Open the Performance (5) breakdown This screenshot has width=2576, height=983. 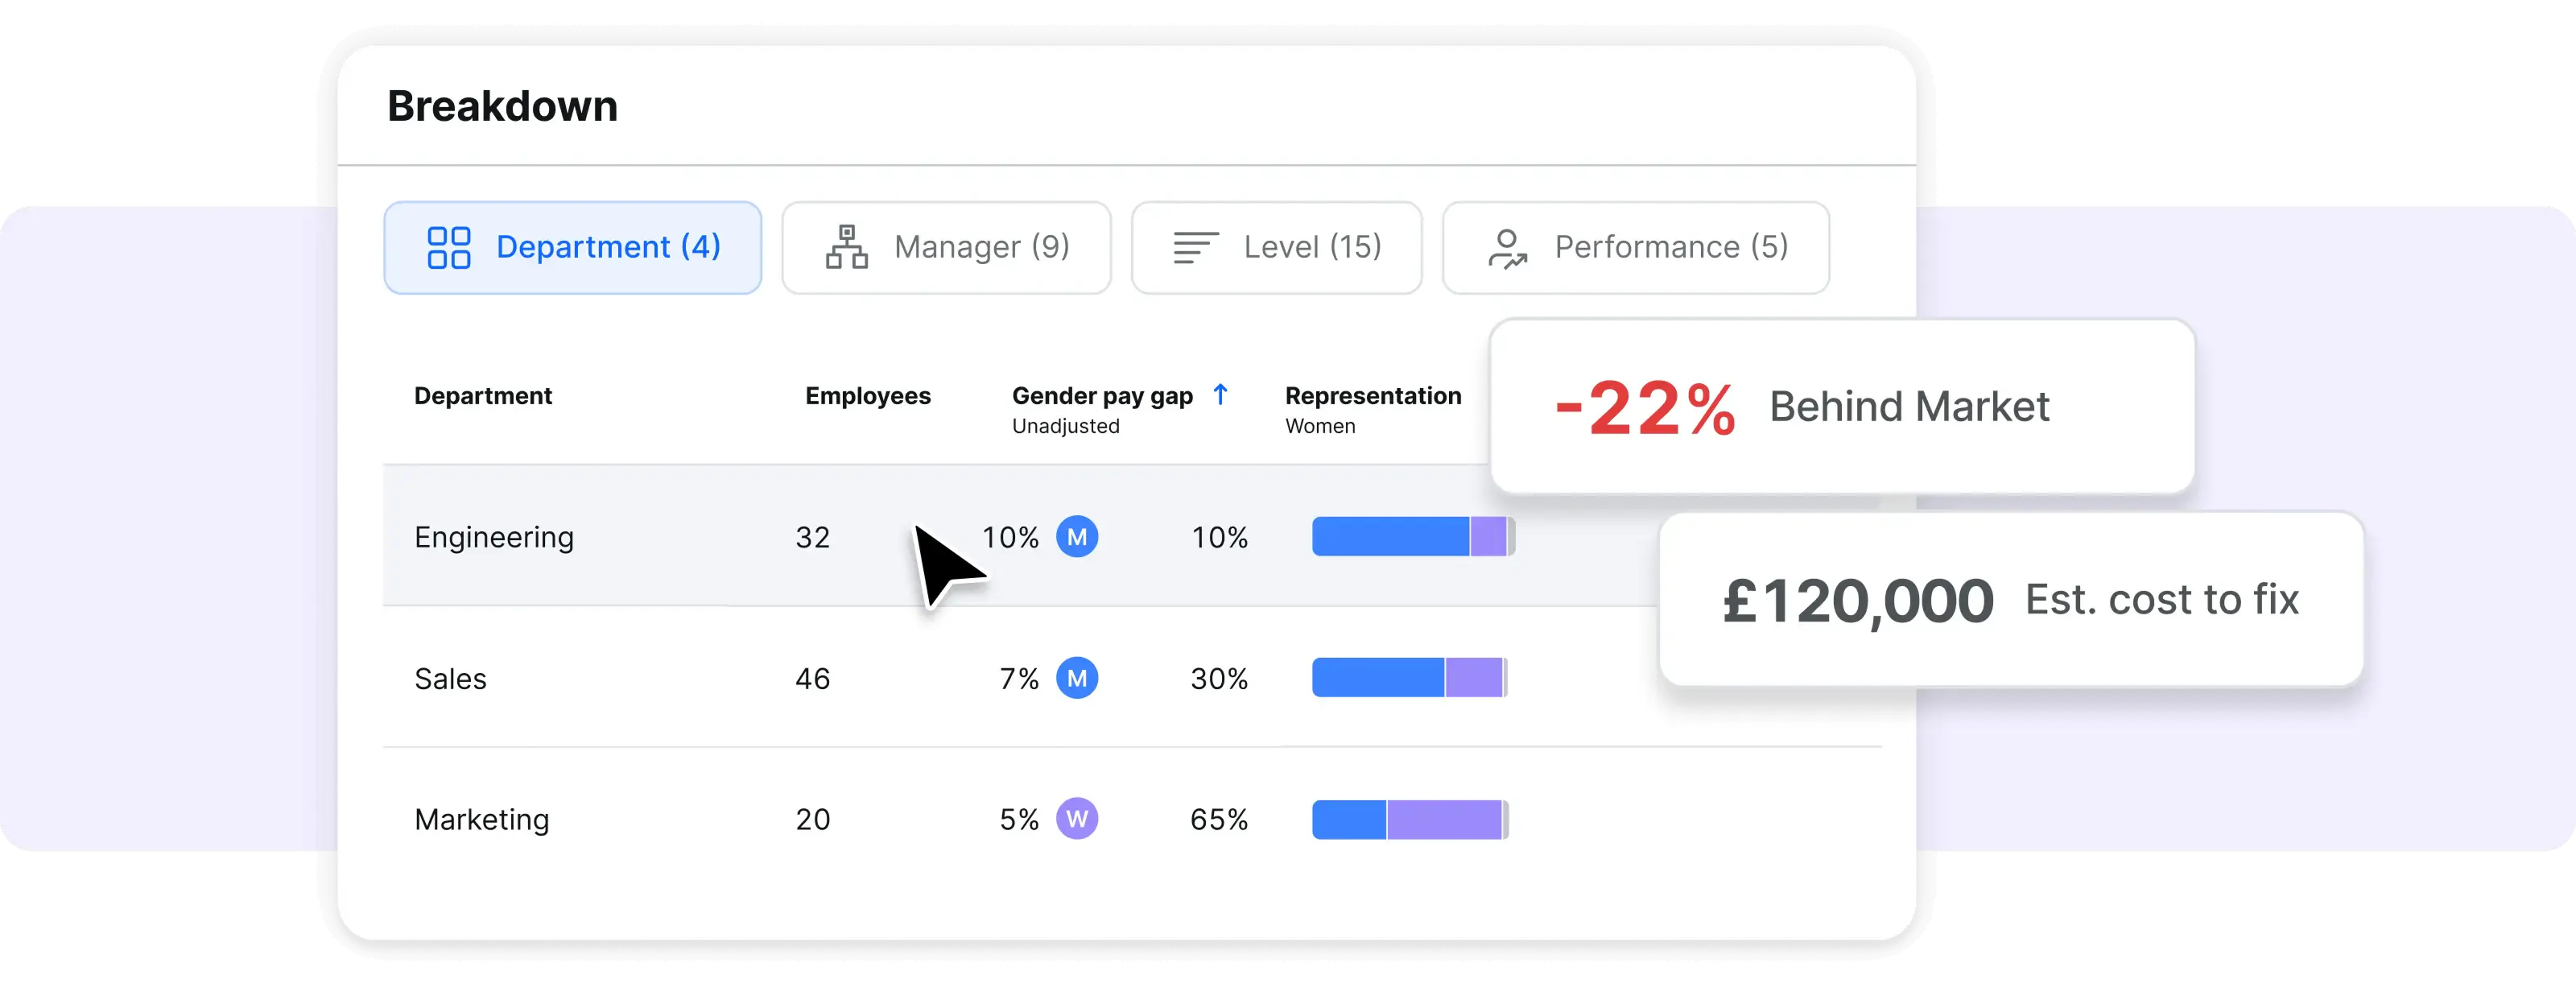(1635, 247)
